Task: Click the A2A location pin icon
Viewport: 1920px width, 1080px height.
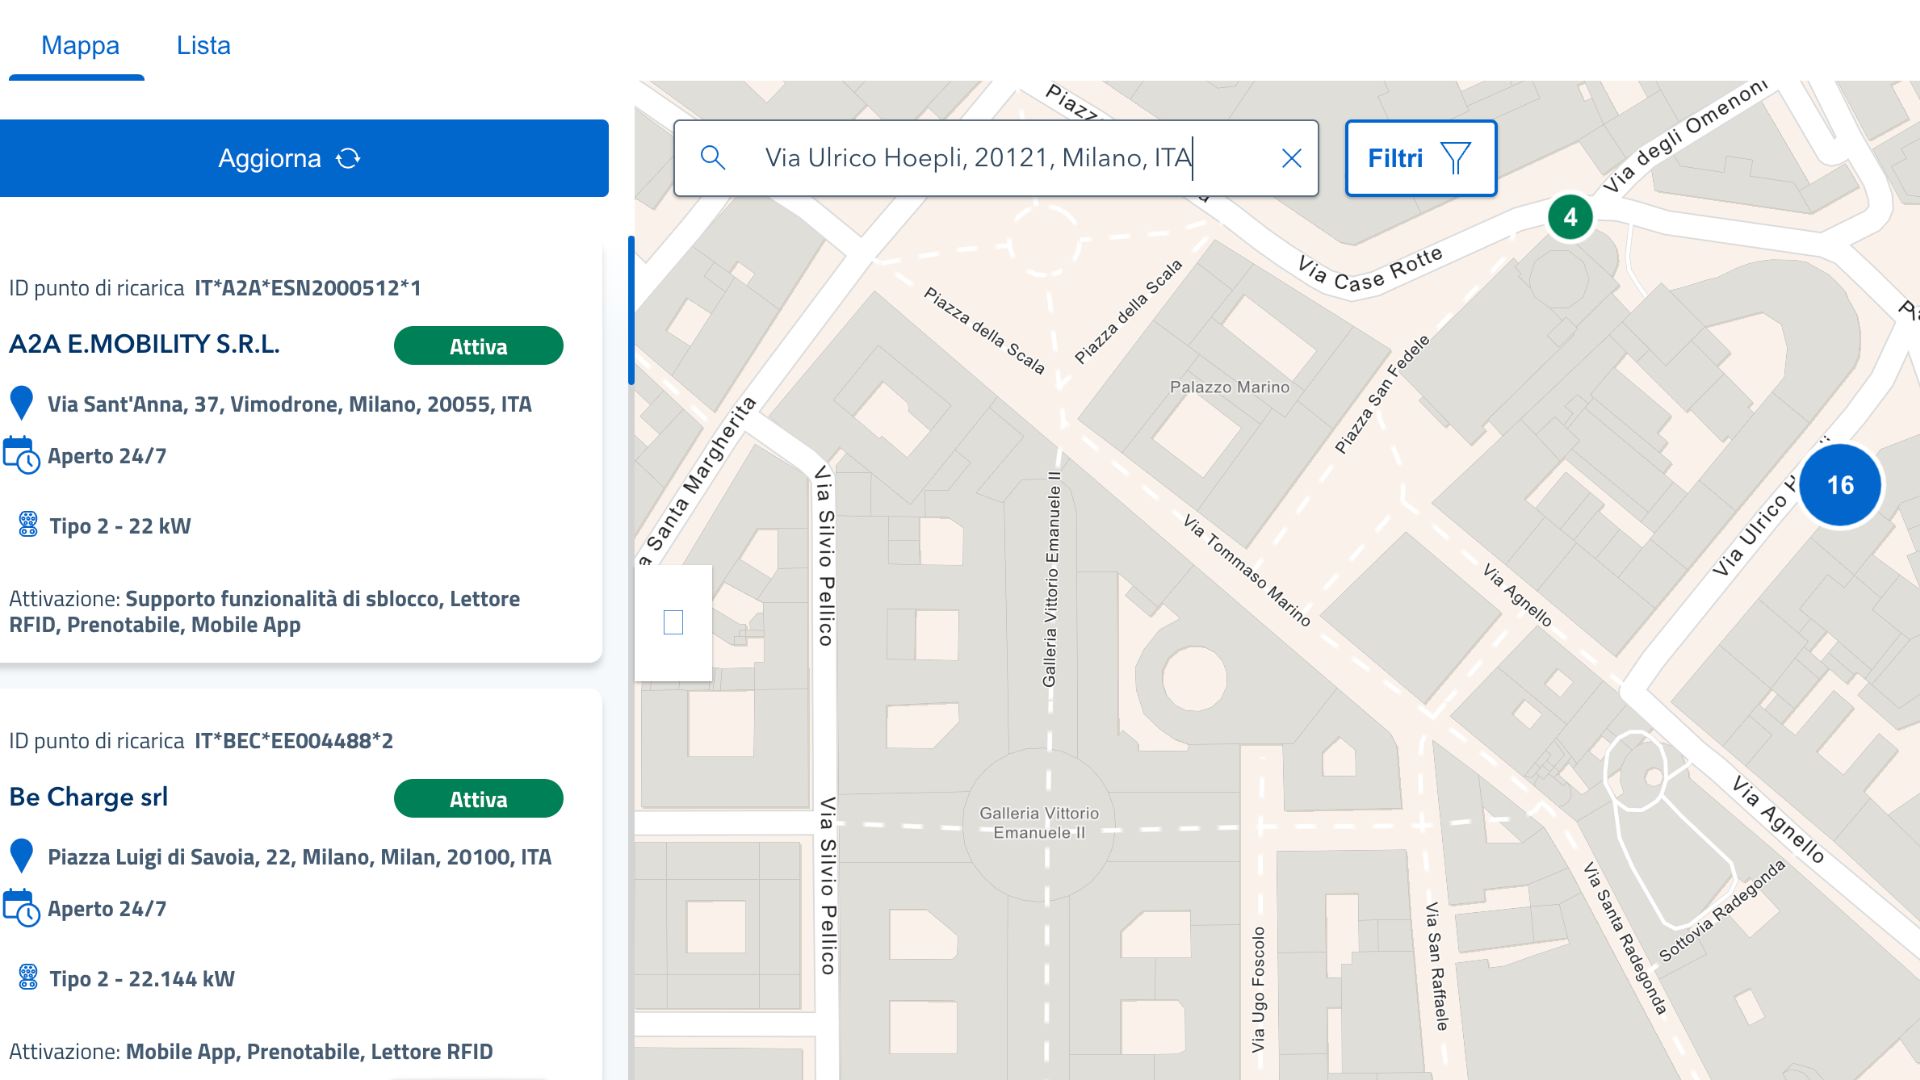Action: coord(21,403)
